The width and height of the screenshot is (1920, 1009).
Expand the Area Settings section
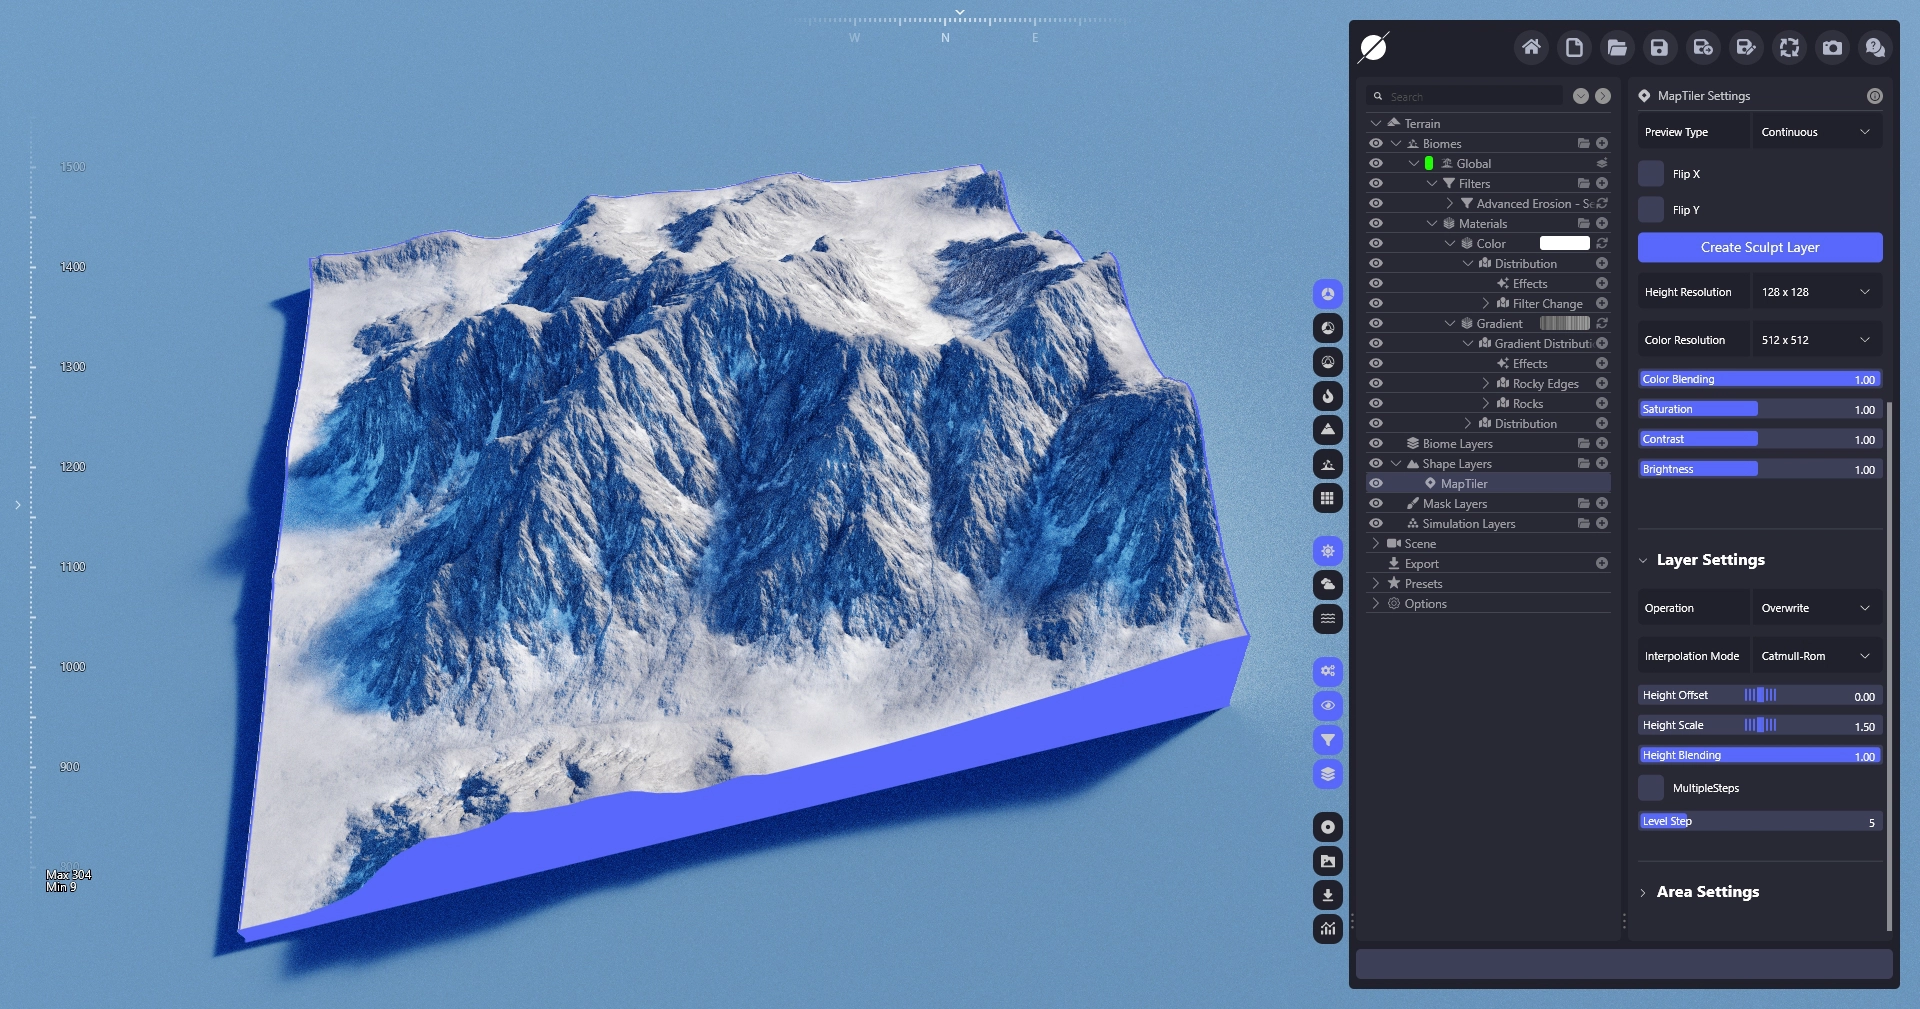pyautogui.click(x=1707, y=892)
